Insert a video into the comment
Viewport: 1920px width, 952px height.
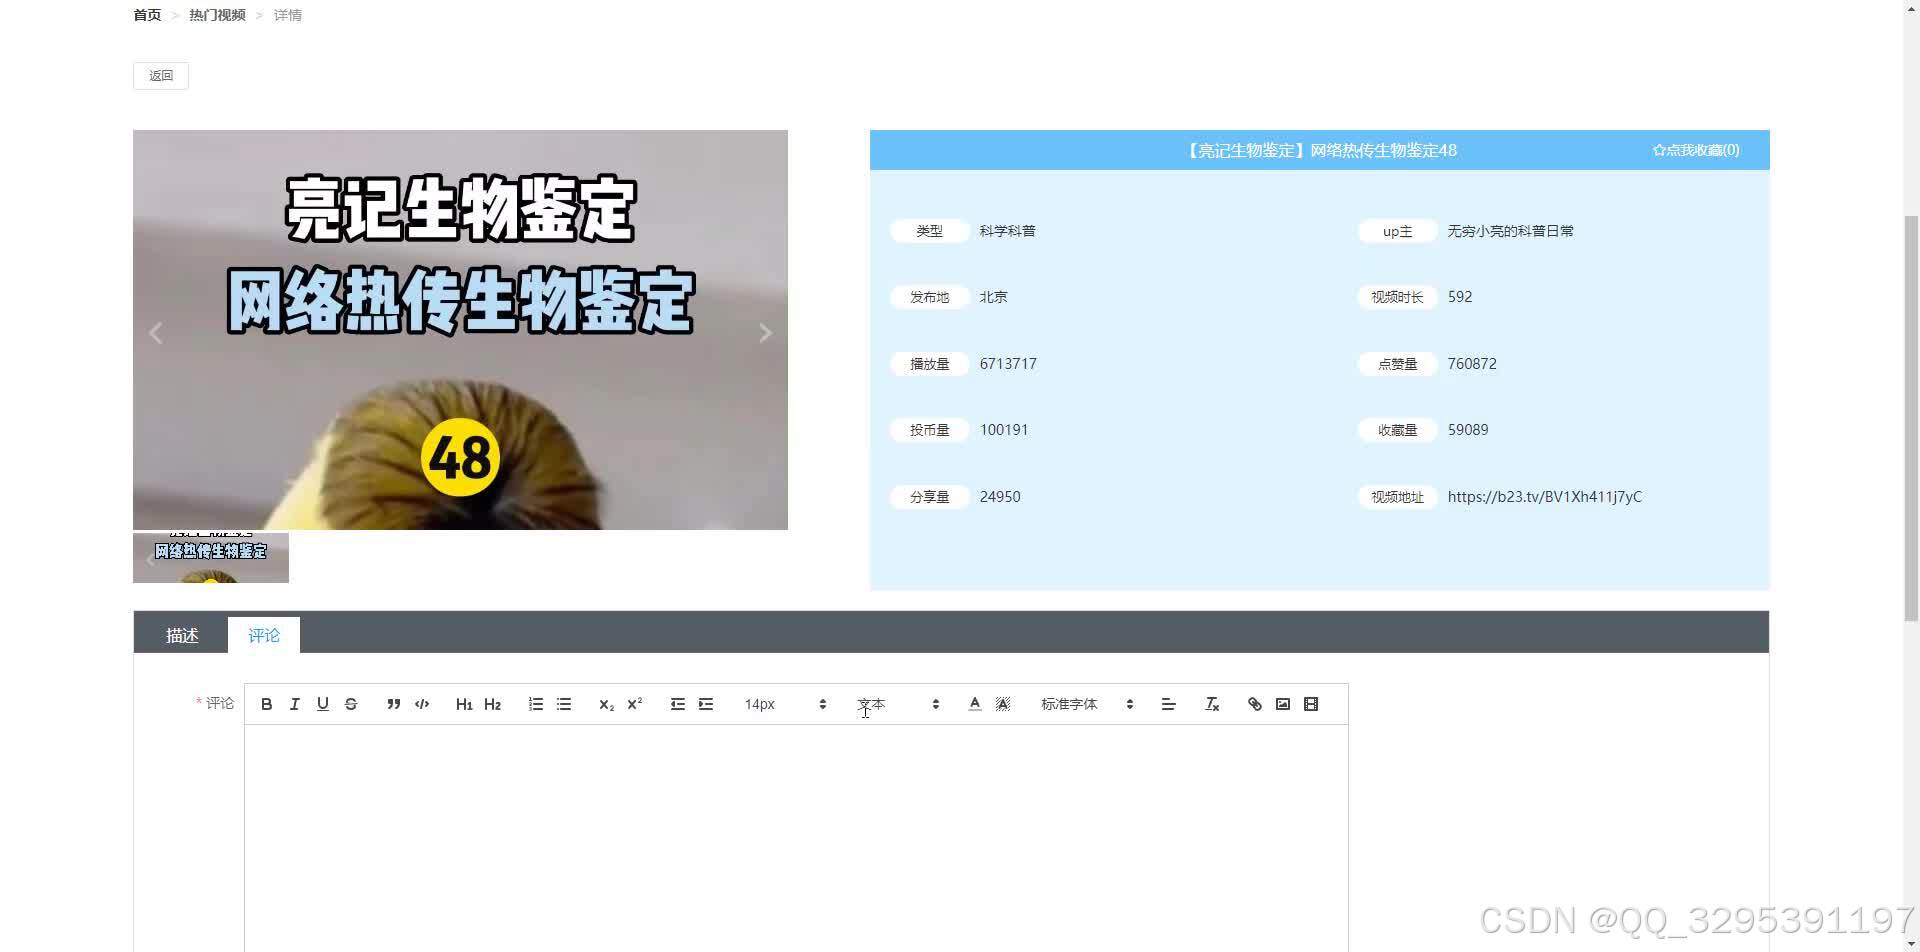(x=1311, y=704)
